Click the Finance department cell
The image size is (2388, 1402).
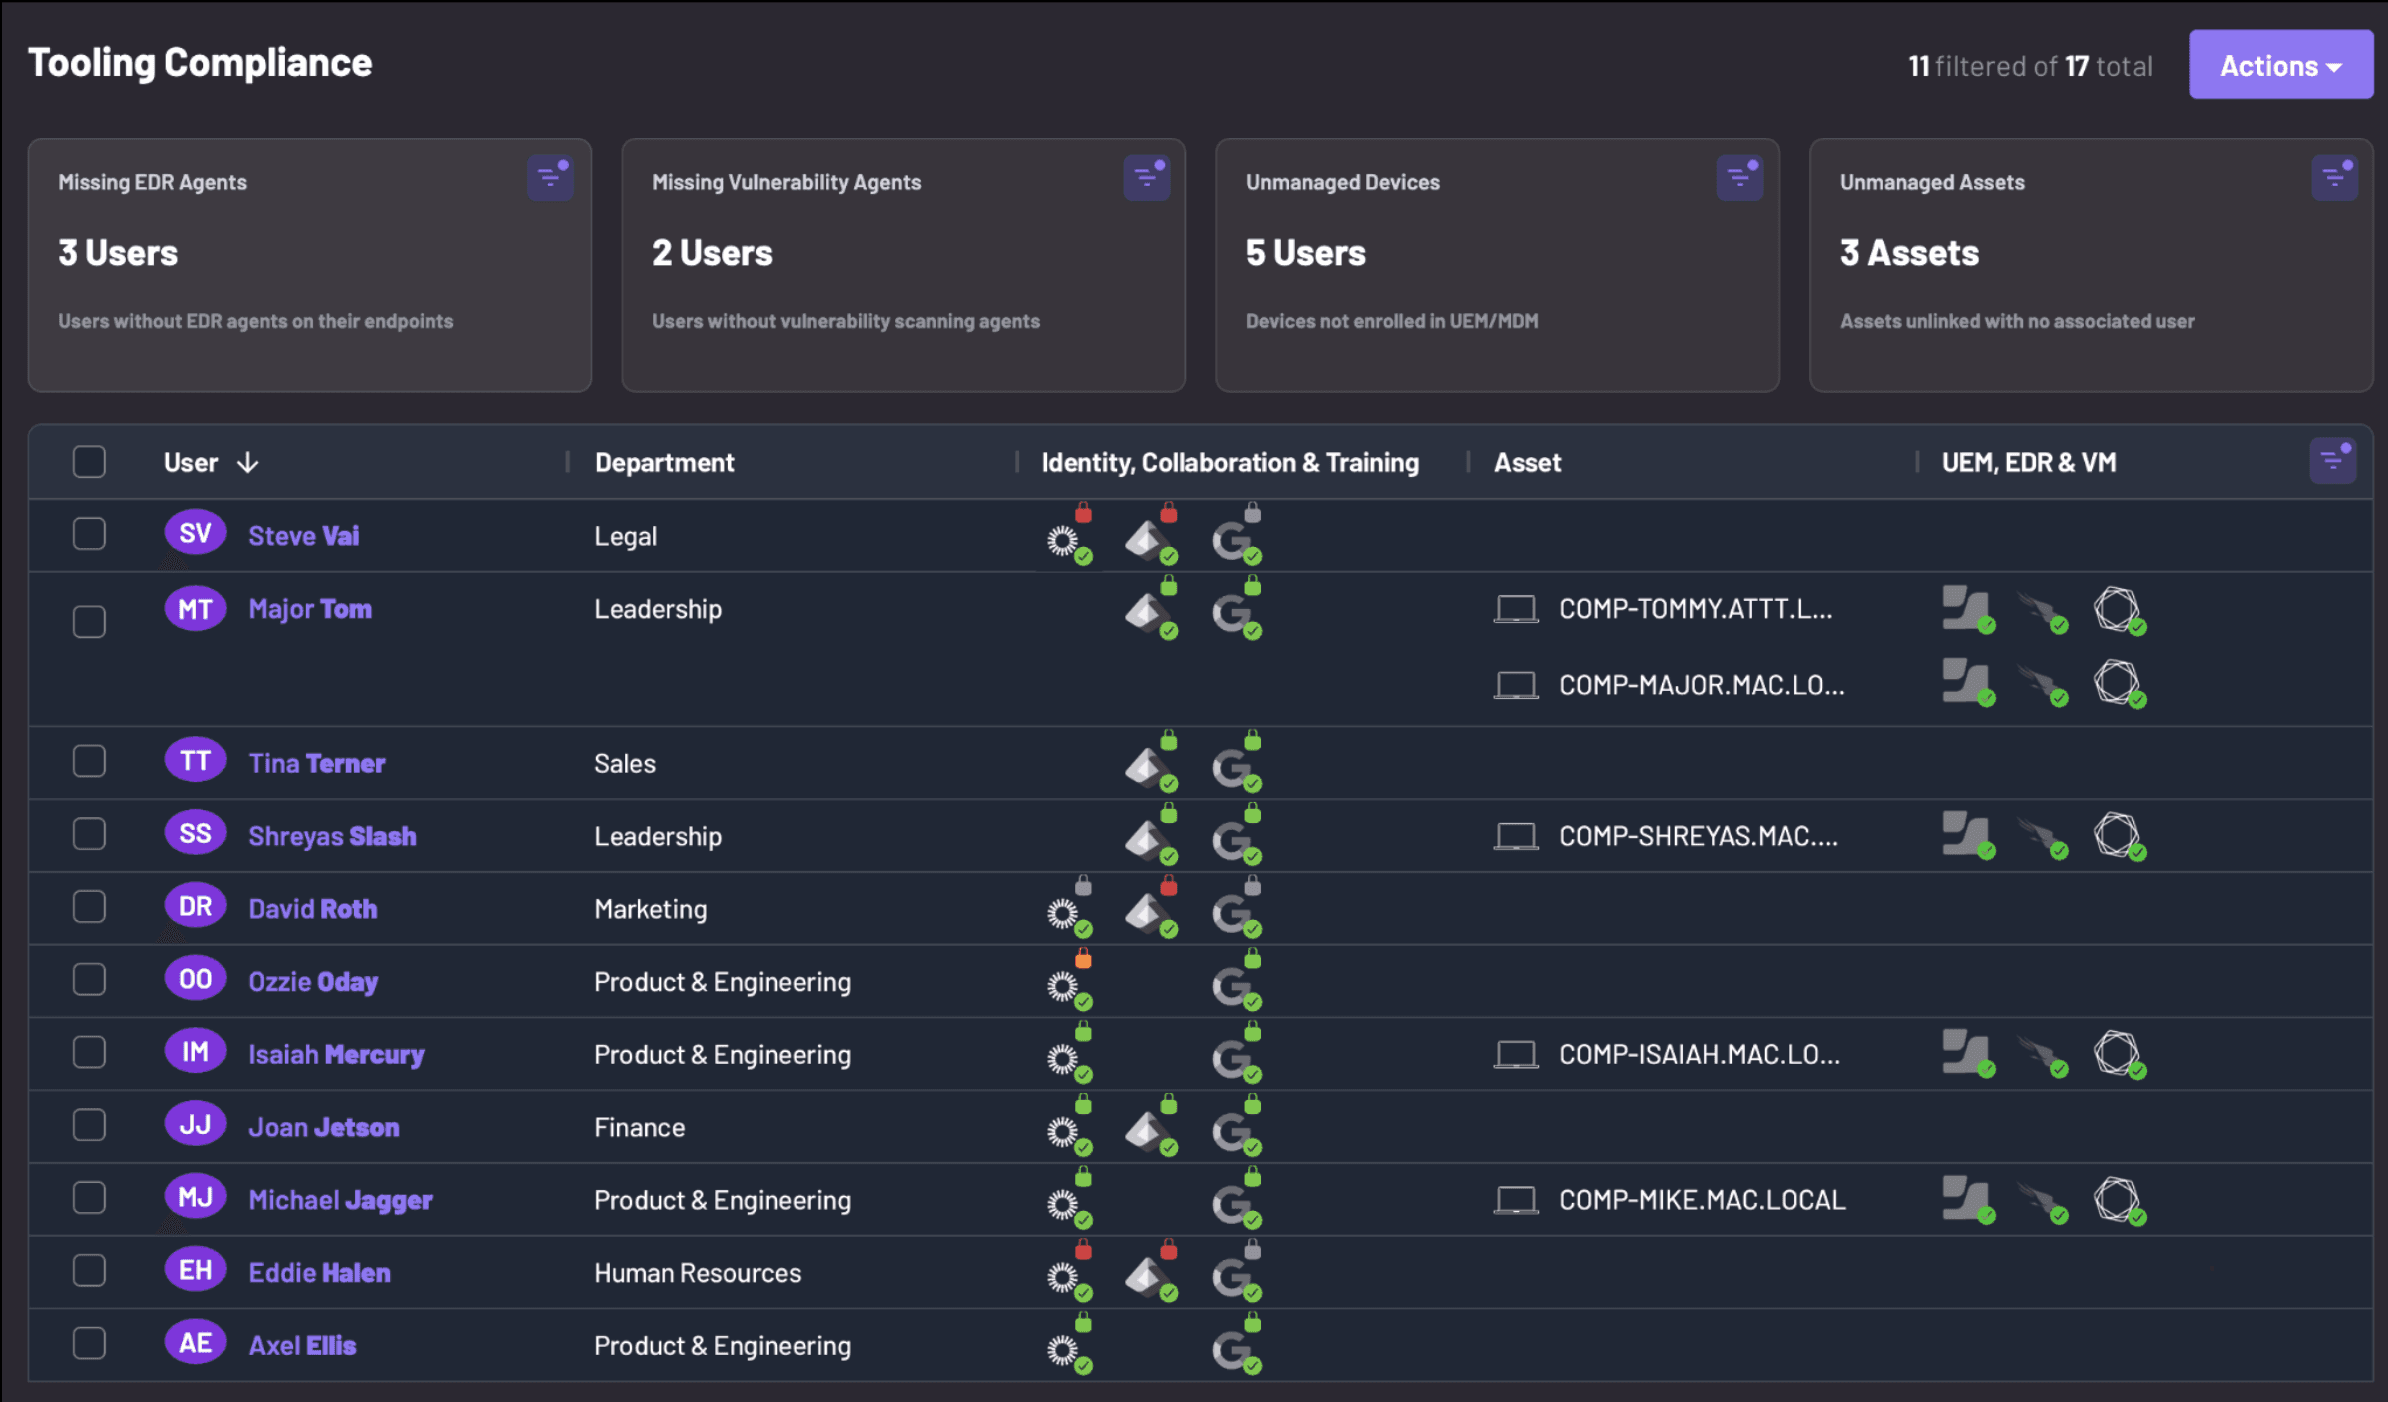point(639,1128)
